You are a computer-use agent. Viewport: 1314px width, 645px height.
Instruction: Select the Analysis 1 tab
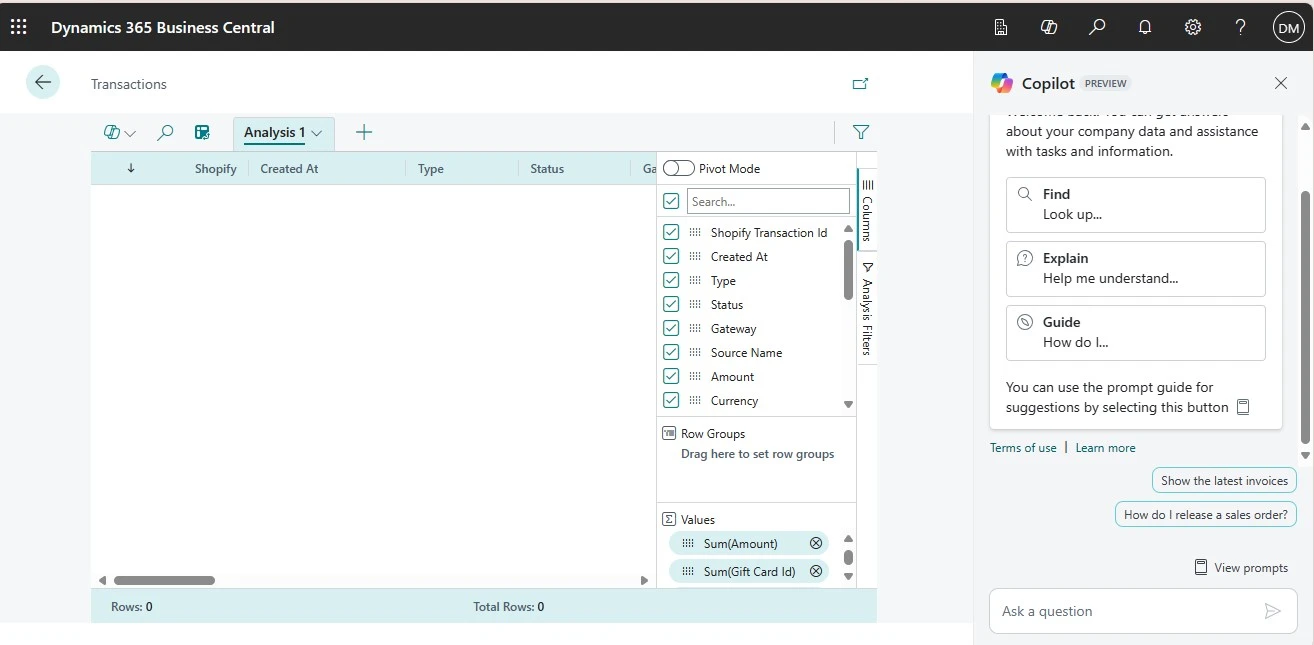pos(275,132)
